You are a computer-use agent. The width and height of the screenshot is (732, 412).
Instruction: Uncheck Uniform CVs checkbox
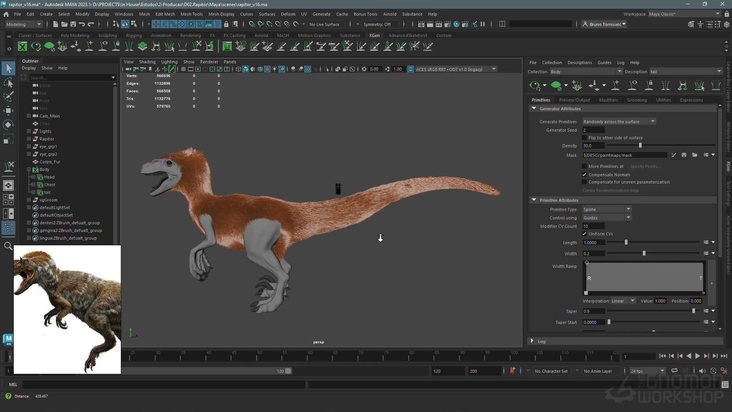click(584, 234)
